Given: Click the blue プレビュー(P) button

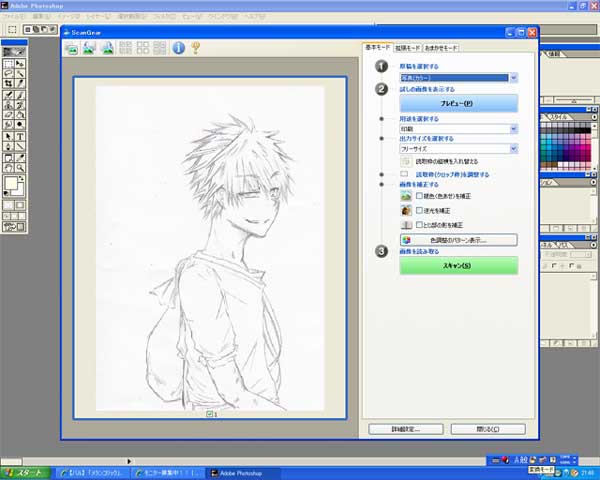Looking at the screenshot, I should pos(458,103).
